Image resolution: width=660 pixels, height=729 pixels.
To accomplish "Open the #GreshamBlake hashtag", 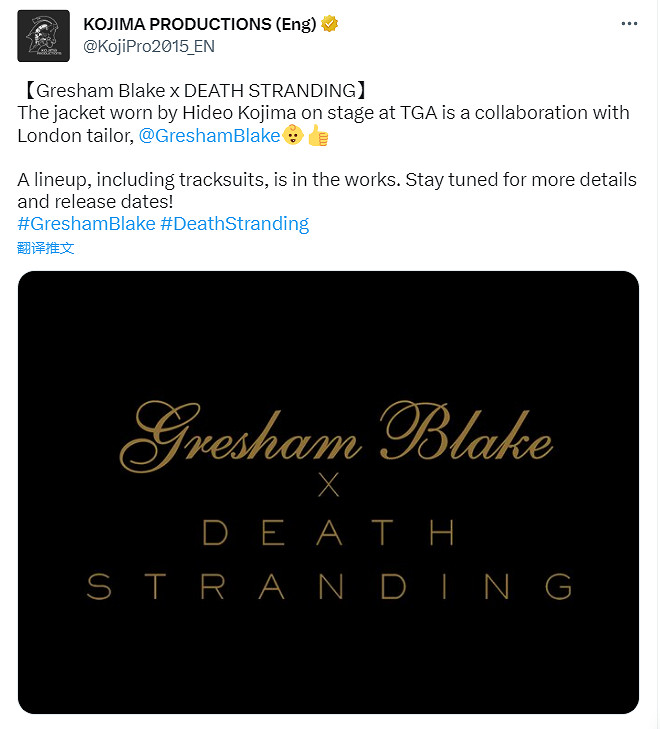I will point(86,224).
